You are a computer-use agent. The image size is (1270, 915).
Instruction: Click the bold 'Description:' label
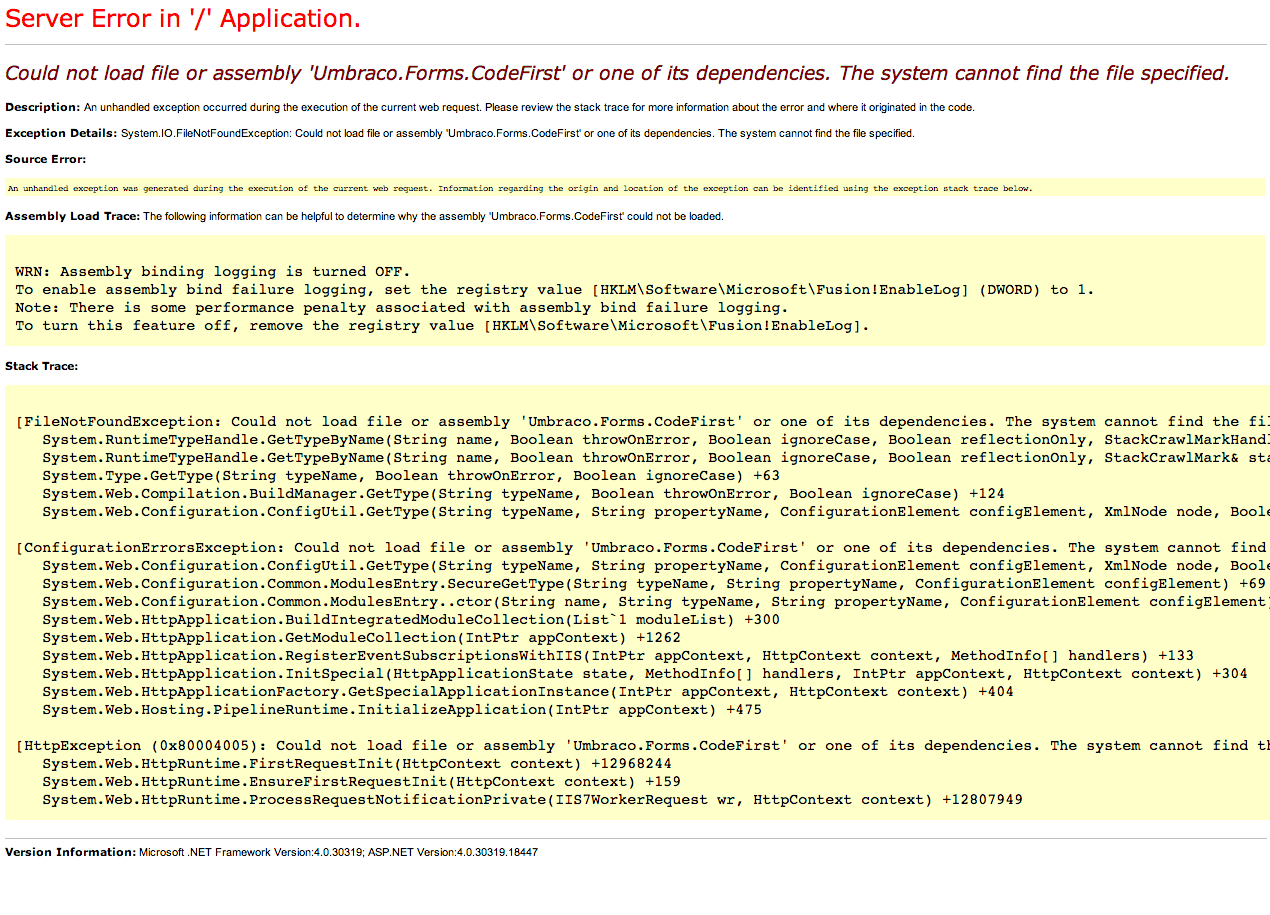click(x=42, y=107)
